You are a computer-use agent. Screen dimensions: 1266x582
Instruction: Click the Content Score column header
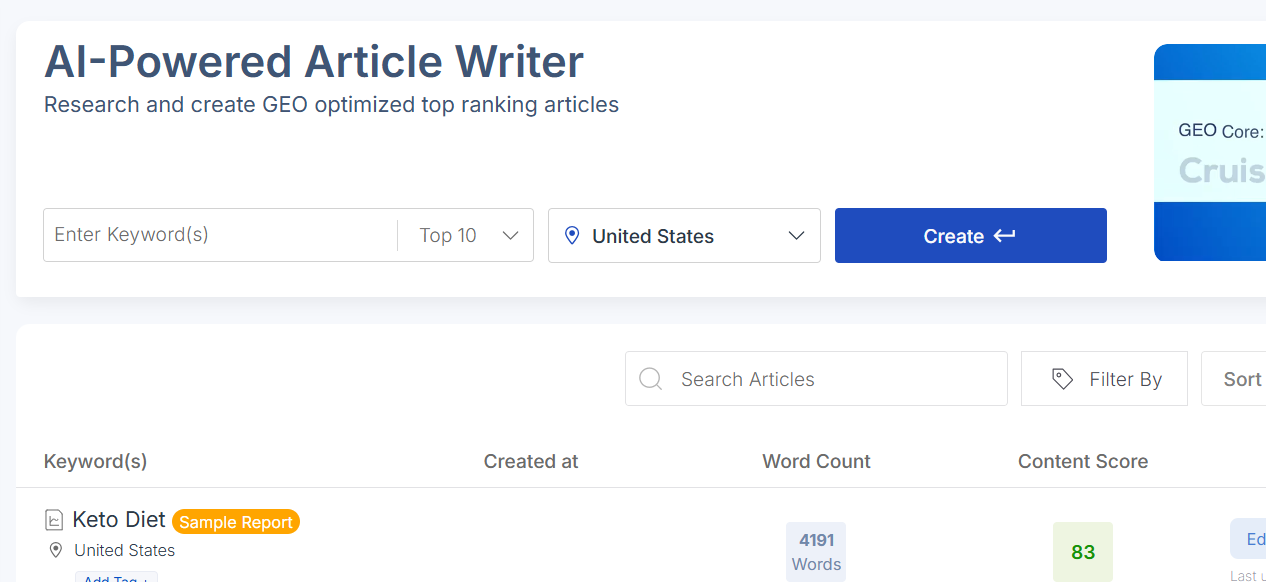[x=1083, y=461]
